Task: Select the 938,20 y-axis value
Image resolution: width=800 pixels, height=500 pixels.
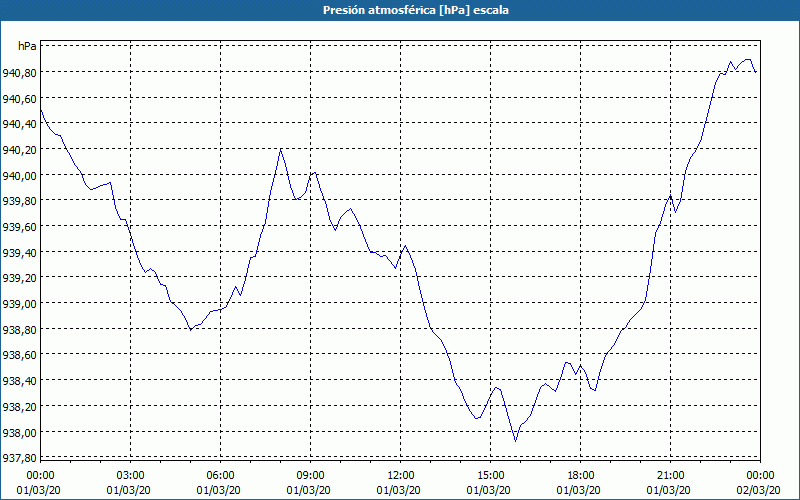Action: pyautogui.click(x=19, y=407)
